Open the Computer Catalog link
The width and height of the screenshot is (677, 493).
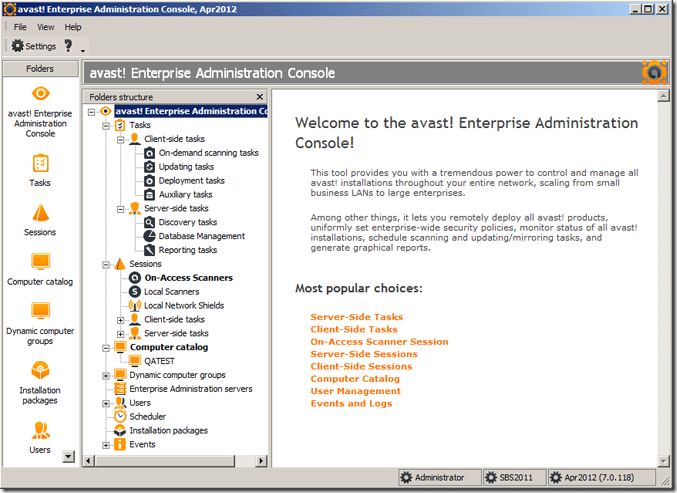point(355,379)
